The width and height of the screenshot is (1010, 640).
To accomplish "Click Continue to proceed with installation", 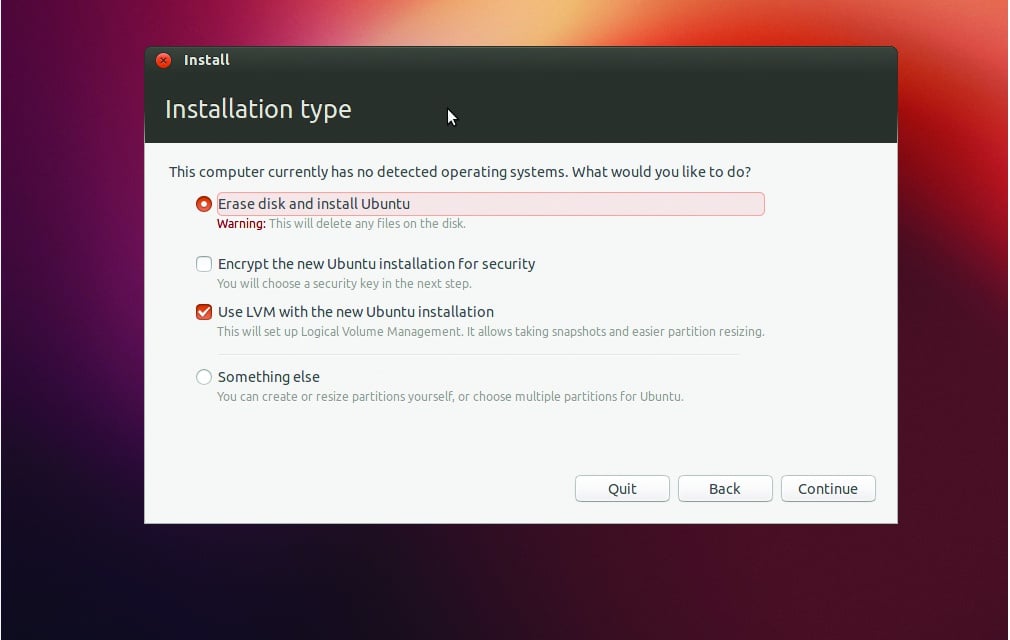I will pyautogui.click(x=827, y=489).
